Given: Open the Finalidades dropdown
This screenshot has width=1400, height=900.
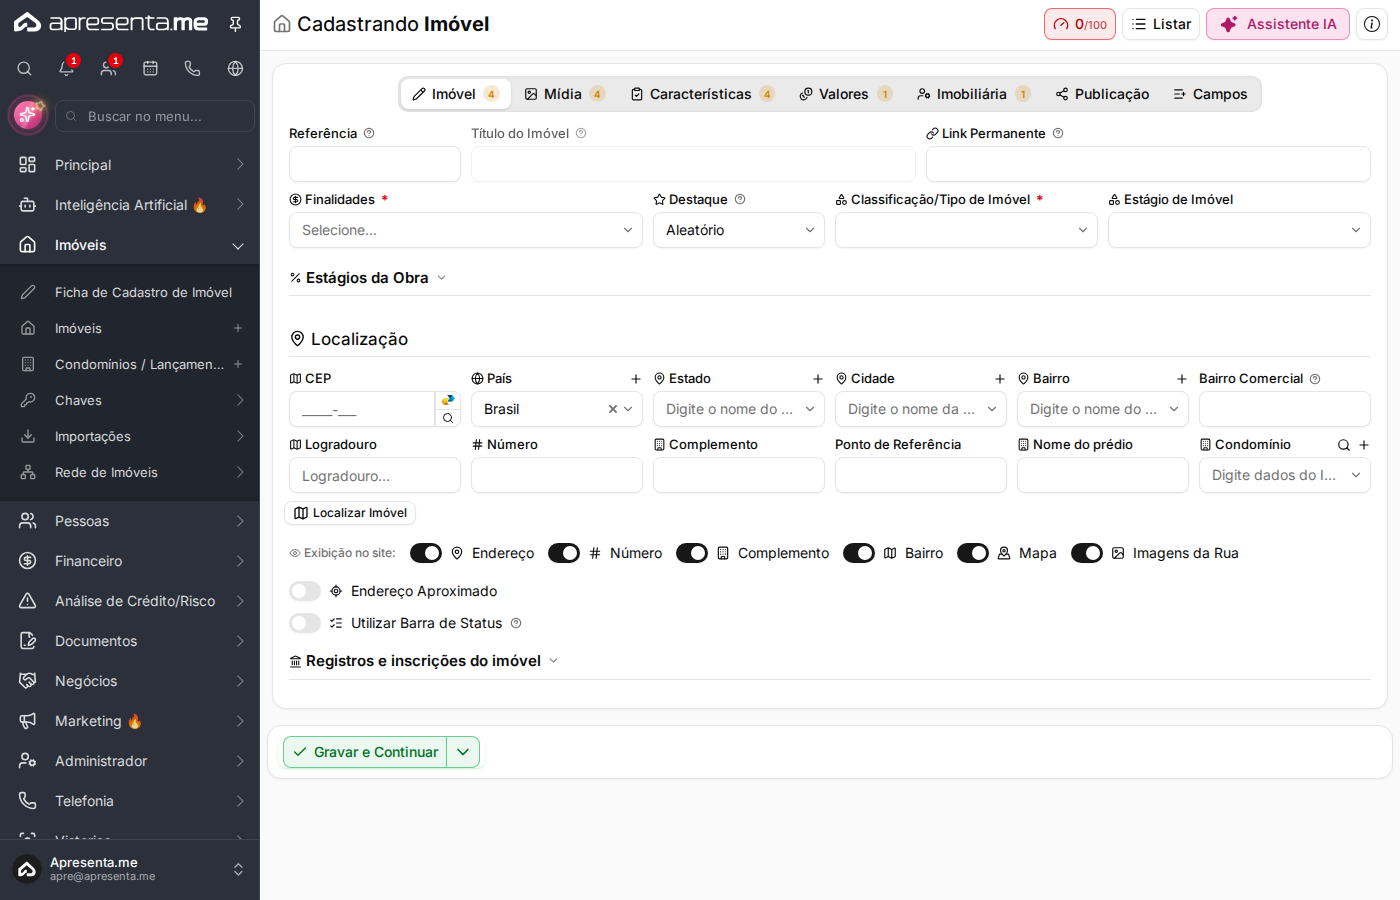Looking at the screenshot, I should [x=466, y=230].
